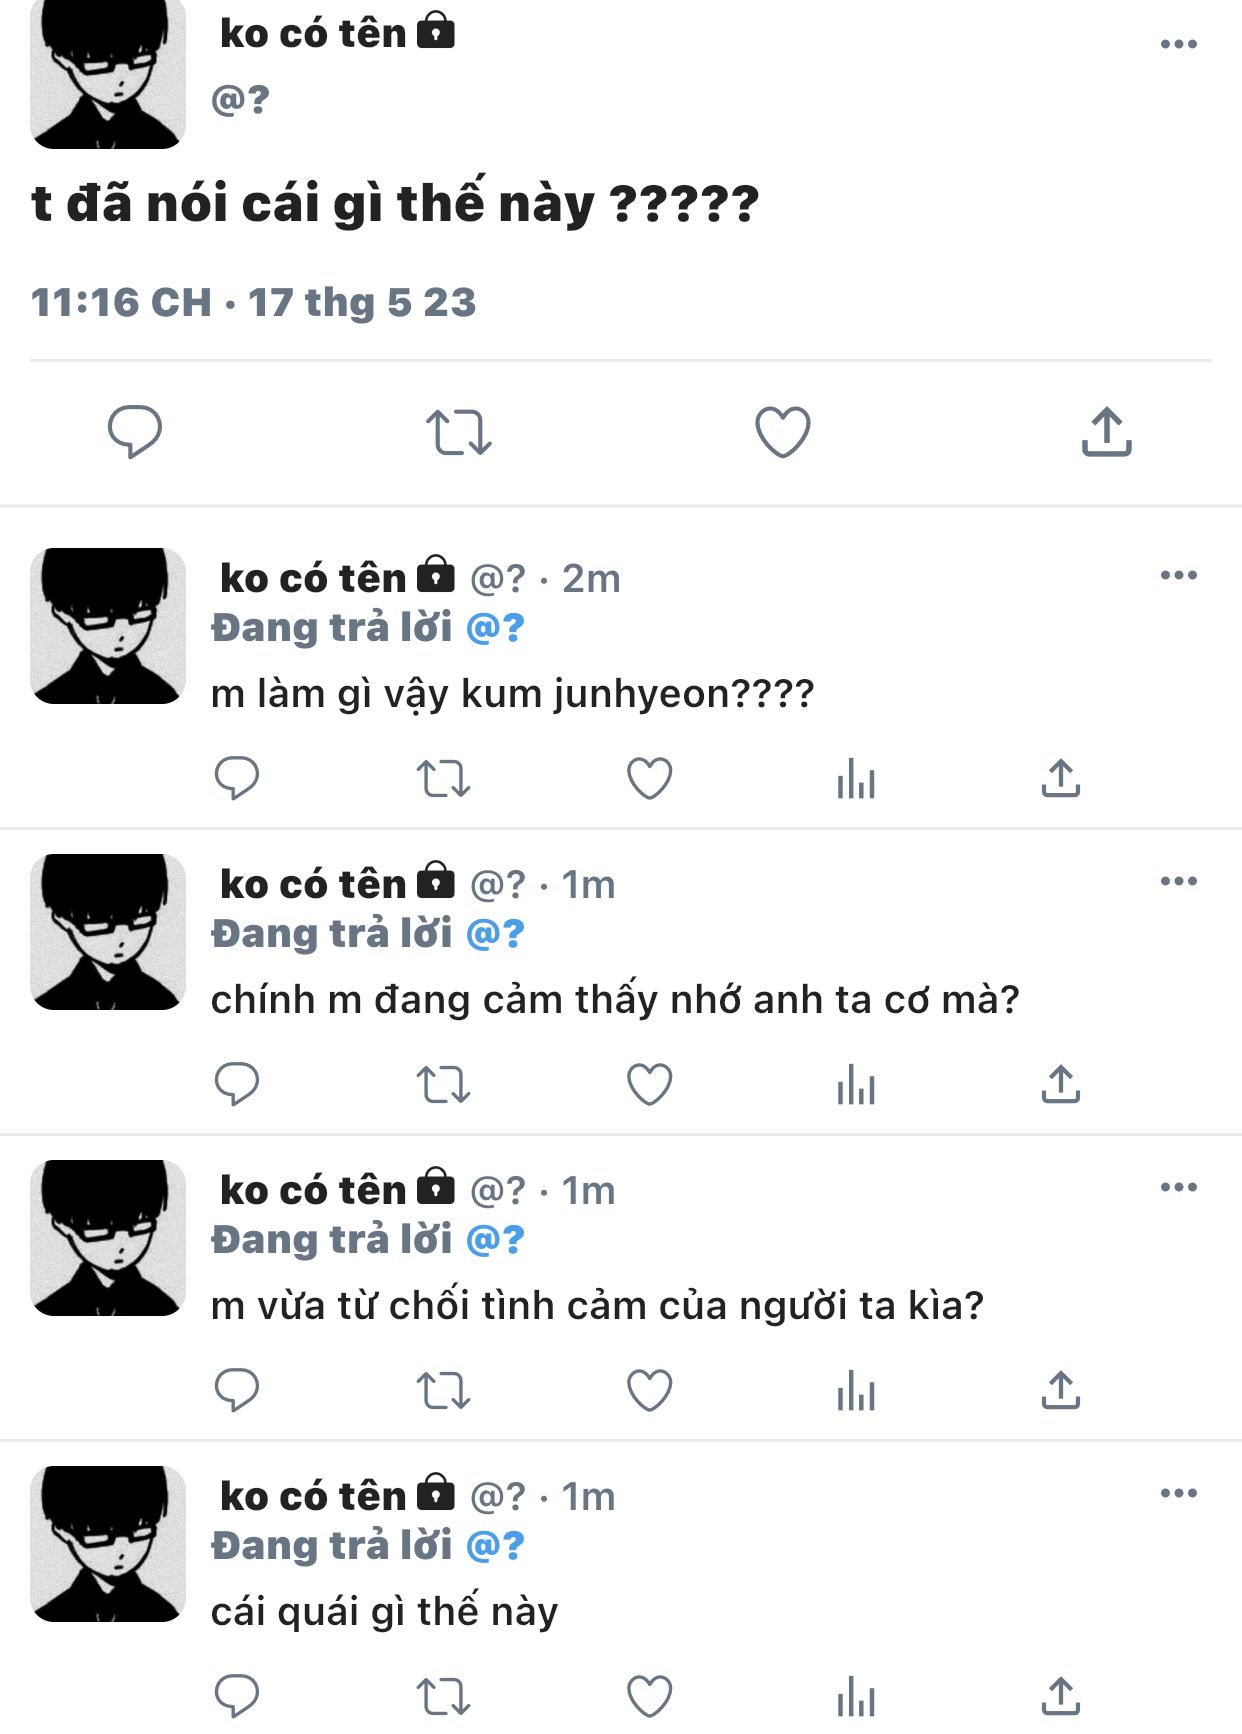Tap the @? mention link in the 2m reply
Viewport: 1242px width, 1734px height.
coord(495,628)
